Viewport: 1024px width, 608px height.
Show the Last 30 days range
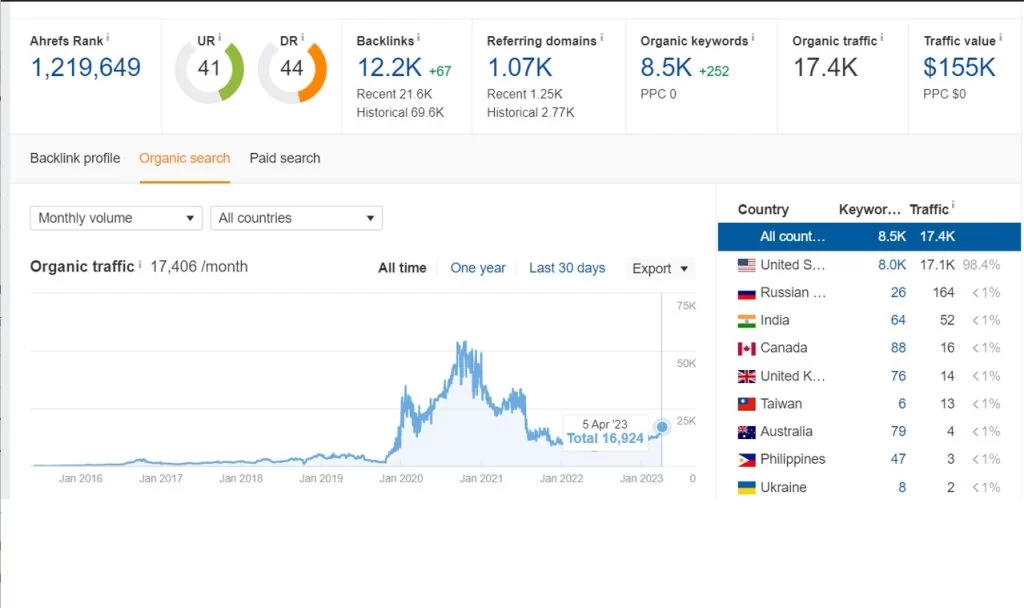[567, 268]
